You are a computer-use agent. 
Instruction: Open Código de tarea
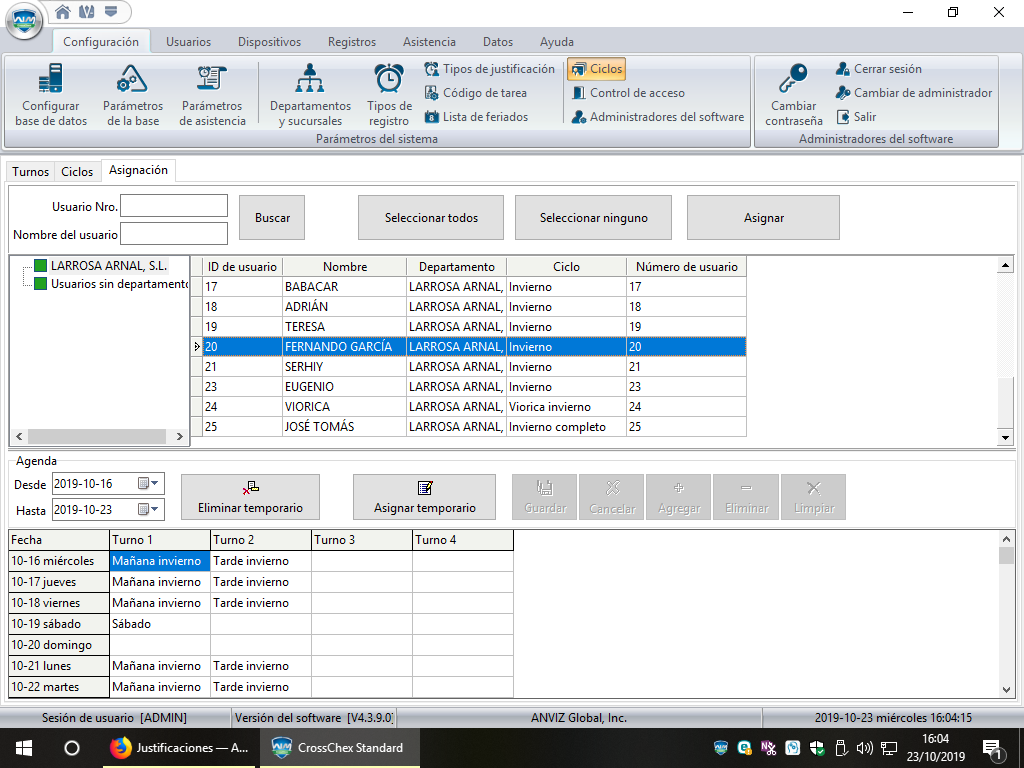pyautogui.click(x=475, y=93)
